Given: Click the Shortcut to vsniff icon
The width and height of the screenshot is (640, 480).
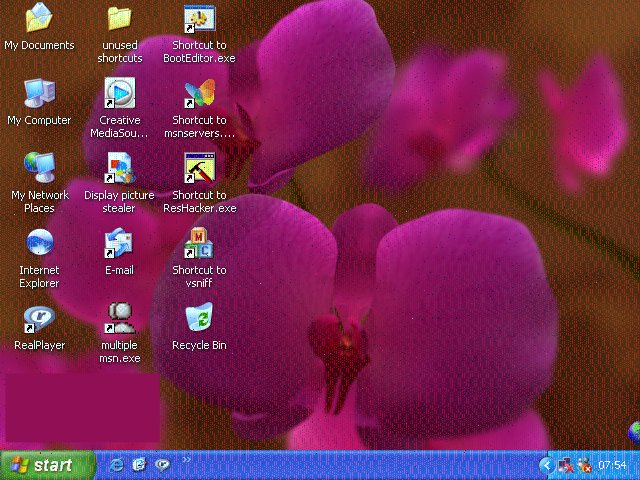Looking at the screenshot, I should 199,243.
